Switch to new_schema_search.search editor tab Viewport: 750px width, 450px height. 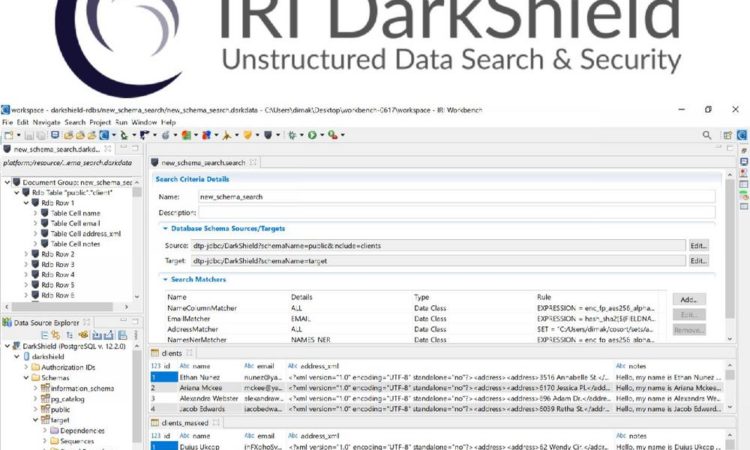[x=203, y=163]
